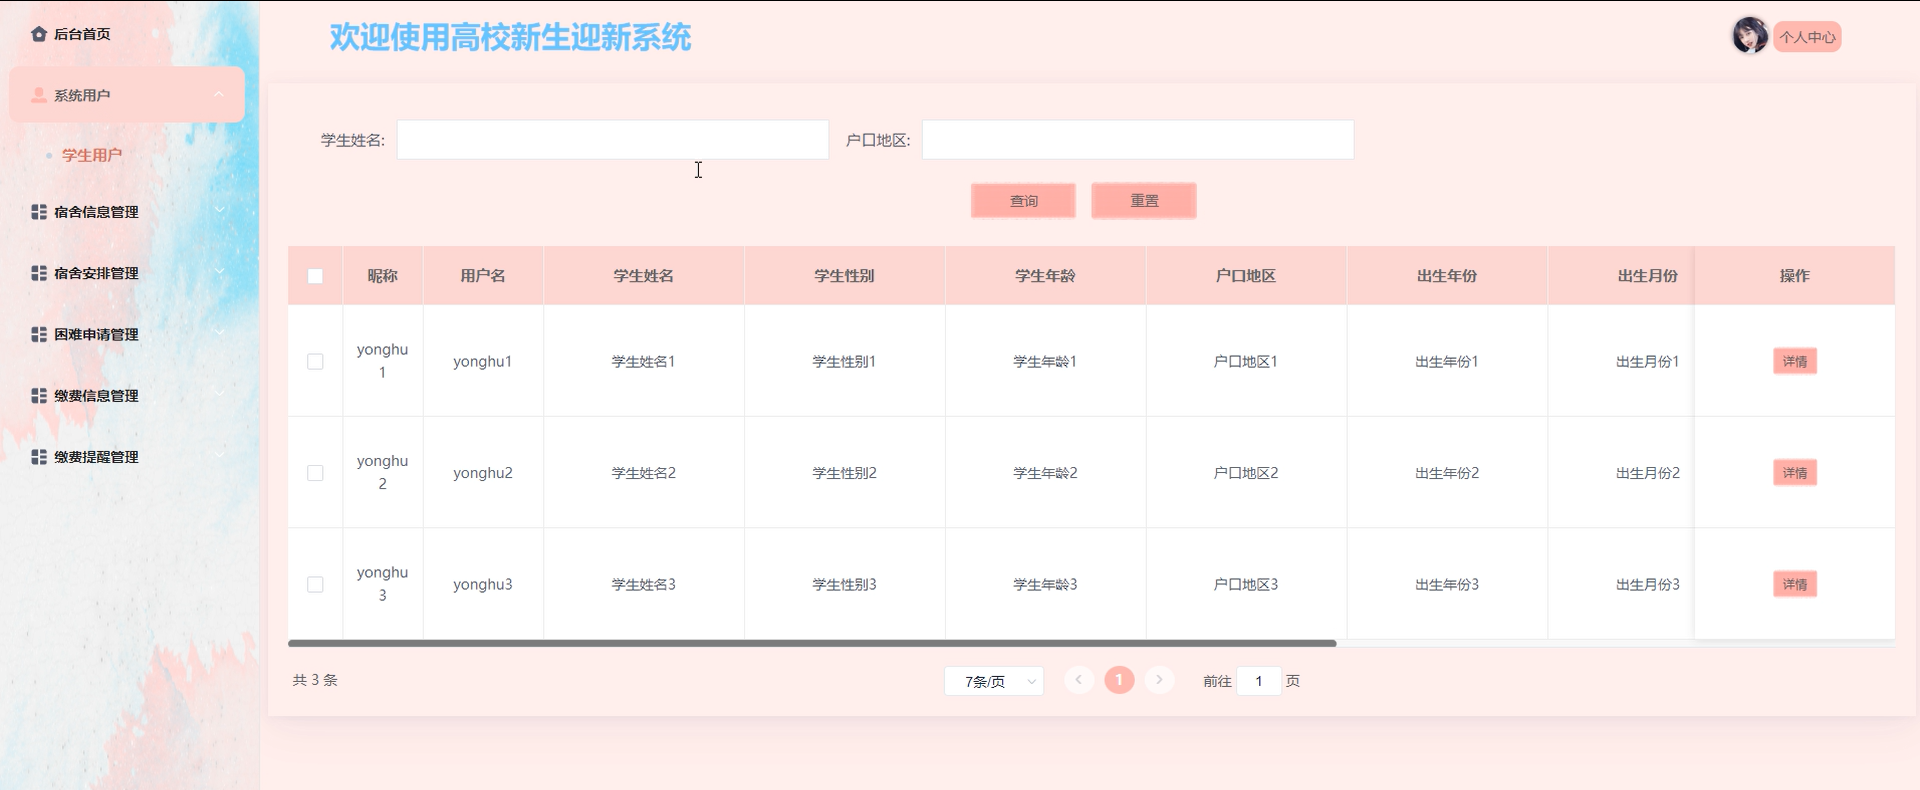Click the user avatar picture
The height and width of the screenshot is (790, 1920).
(1750, 36)
